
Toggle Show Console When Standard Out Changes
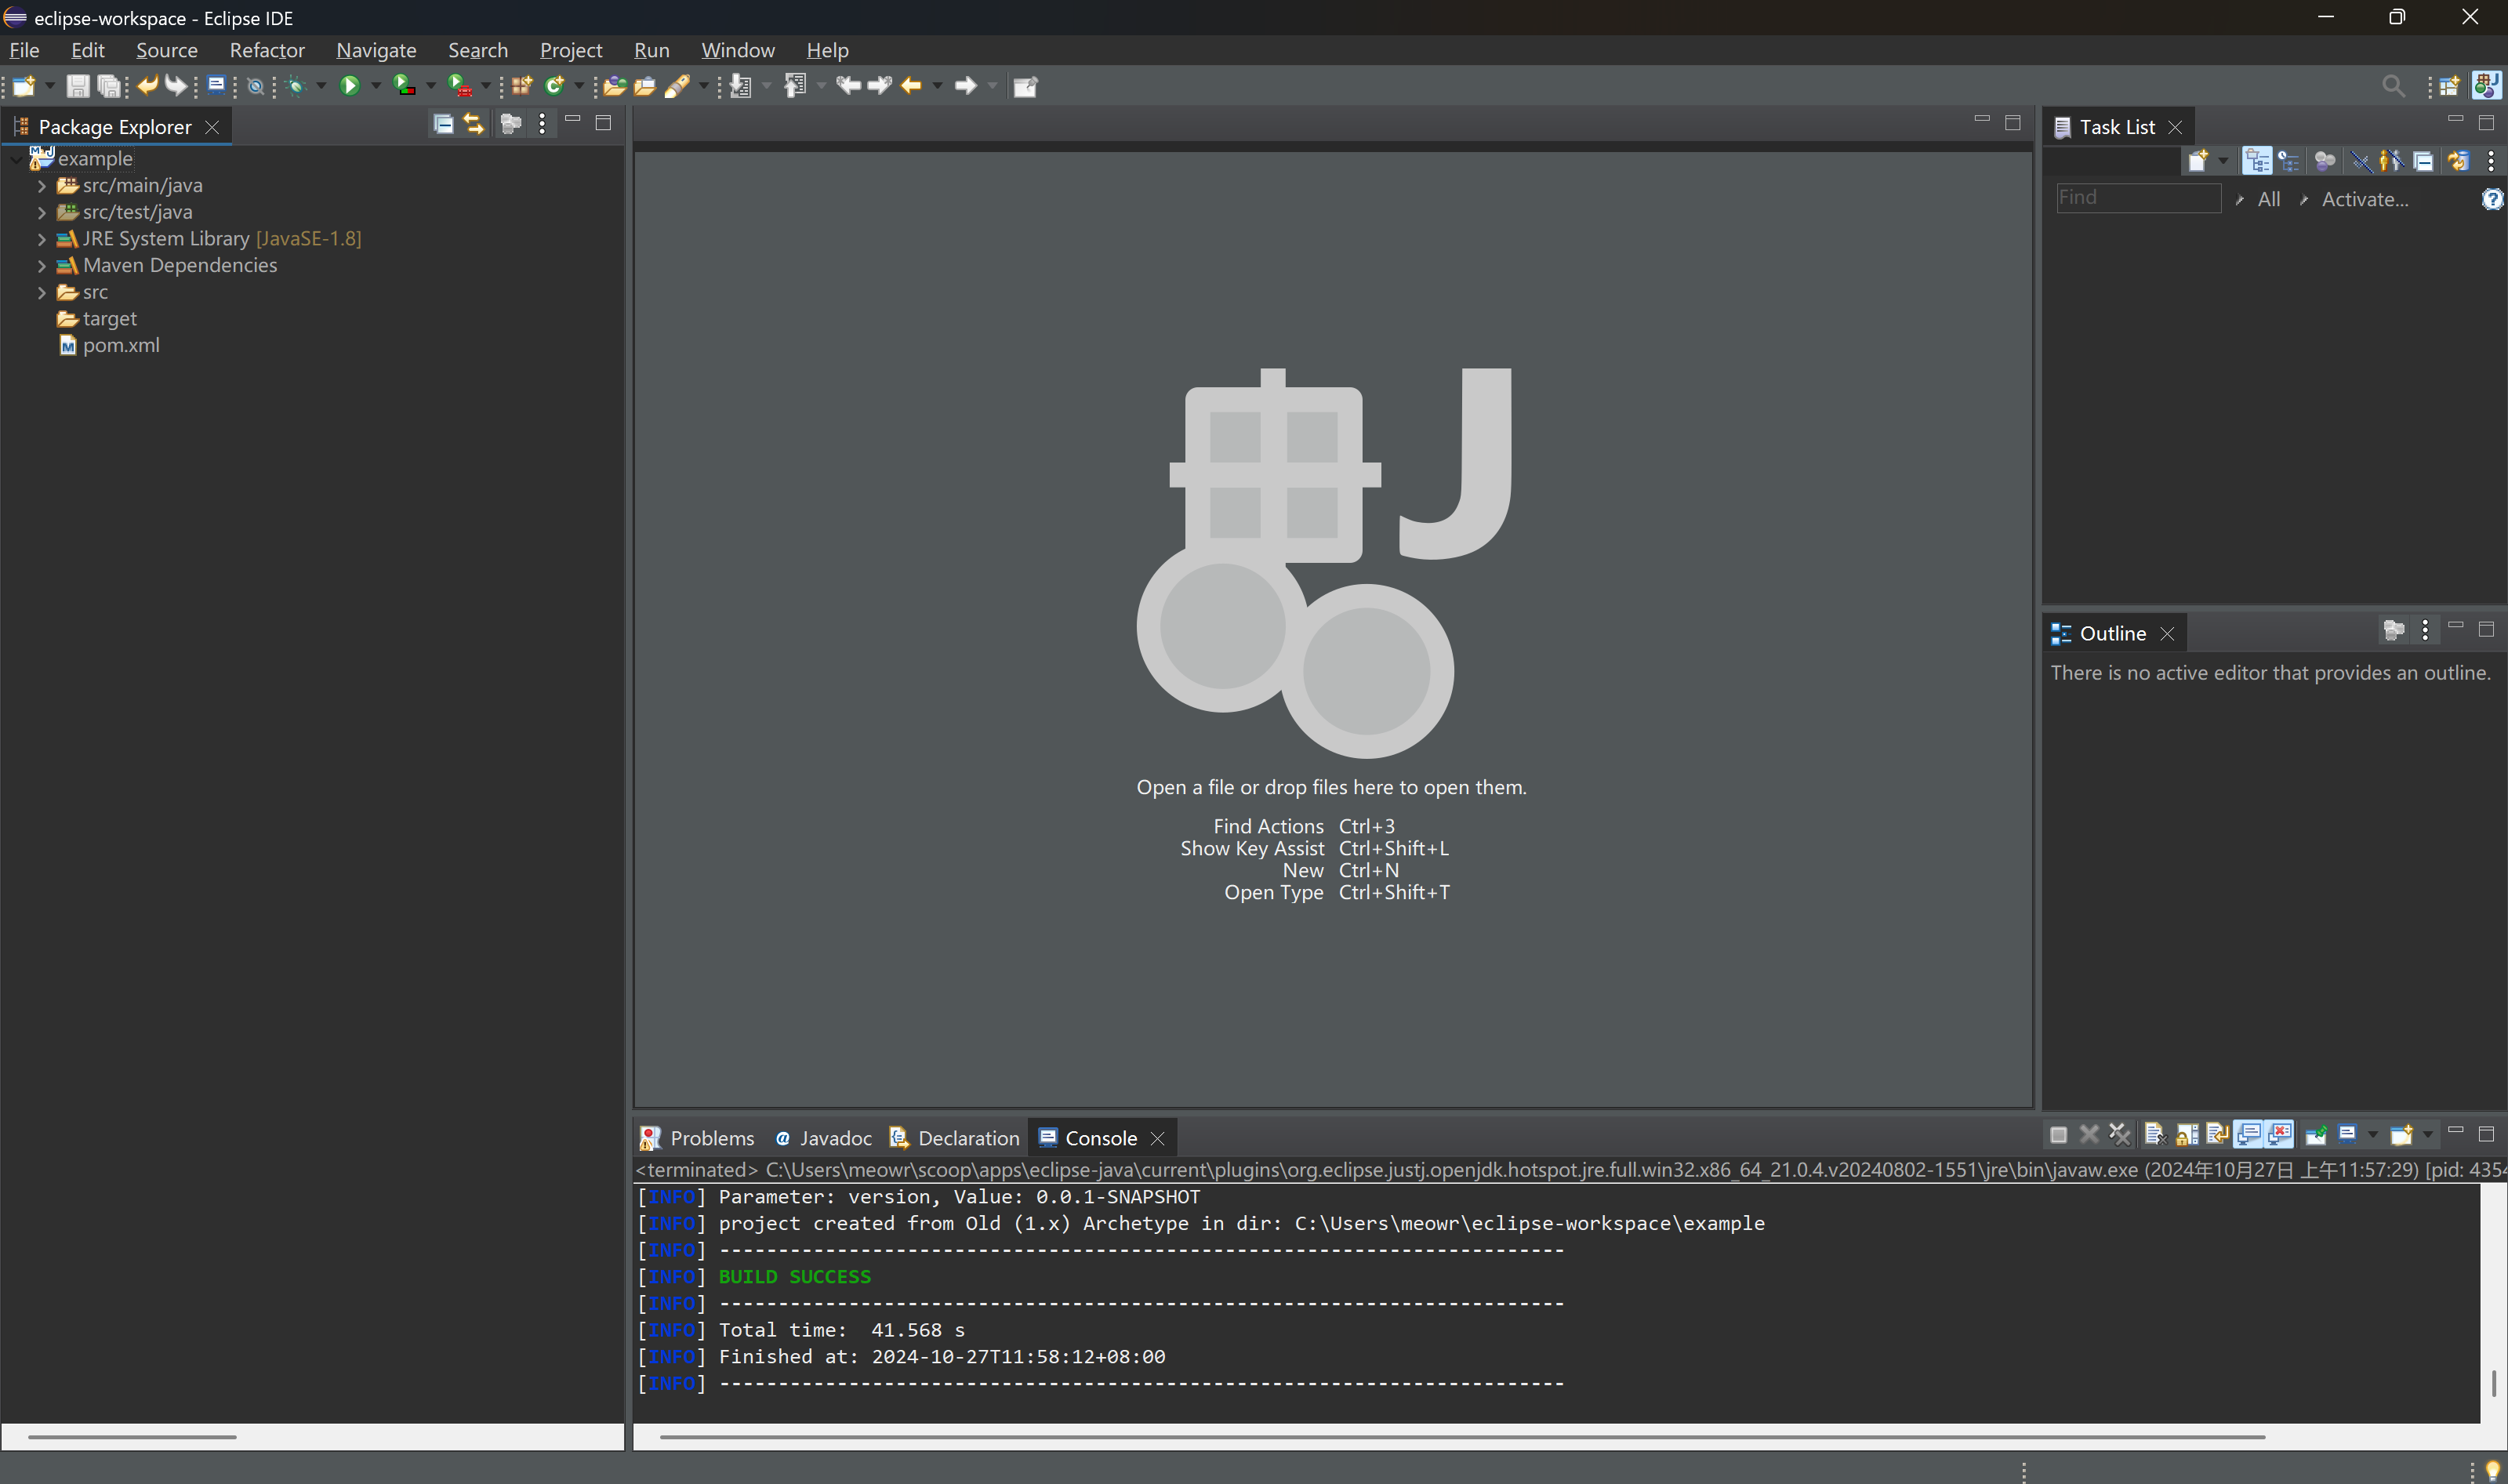pyautogui.click(x=2249, y=1134)
